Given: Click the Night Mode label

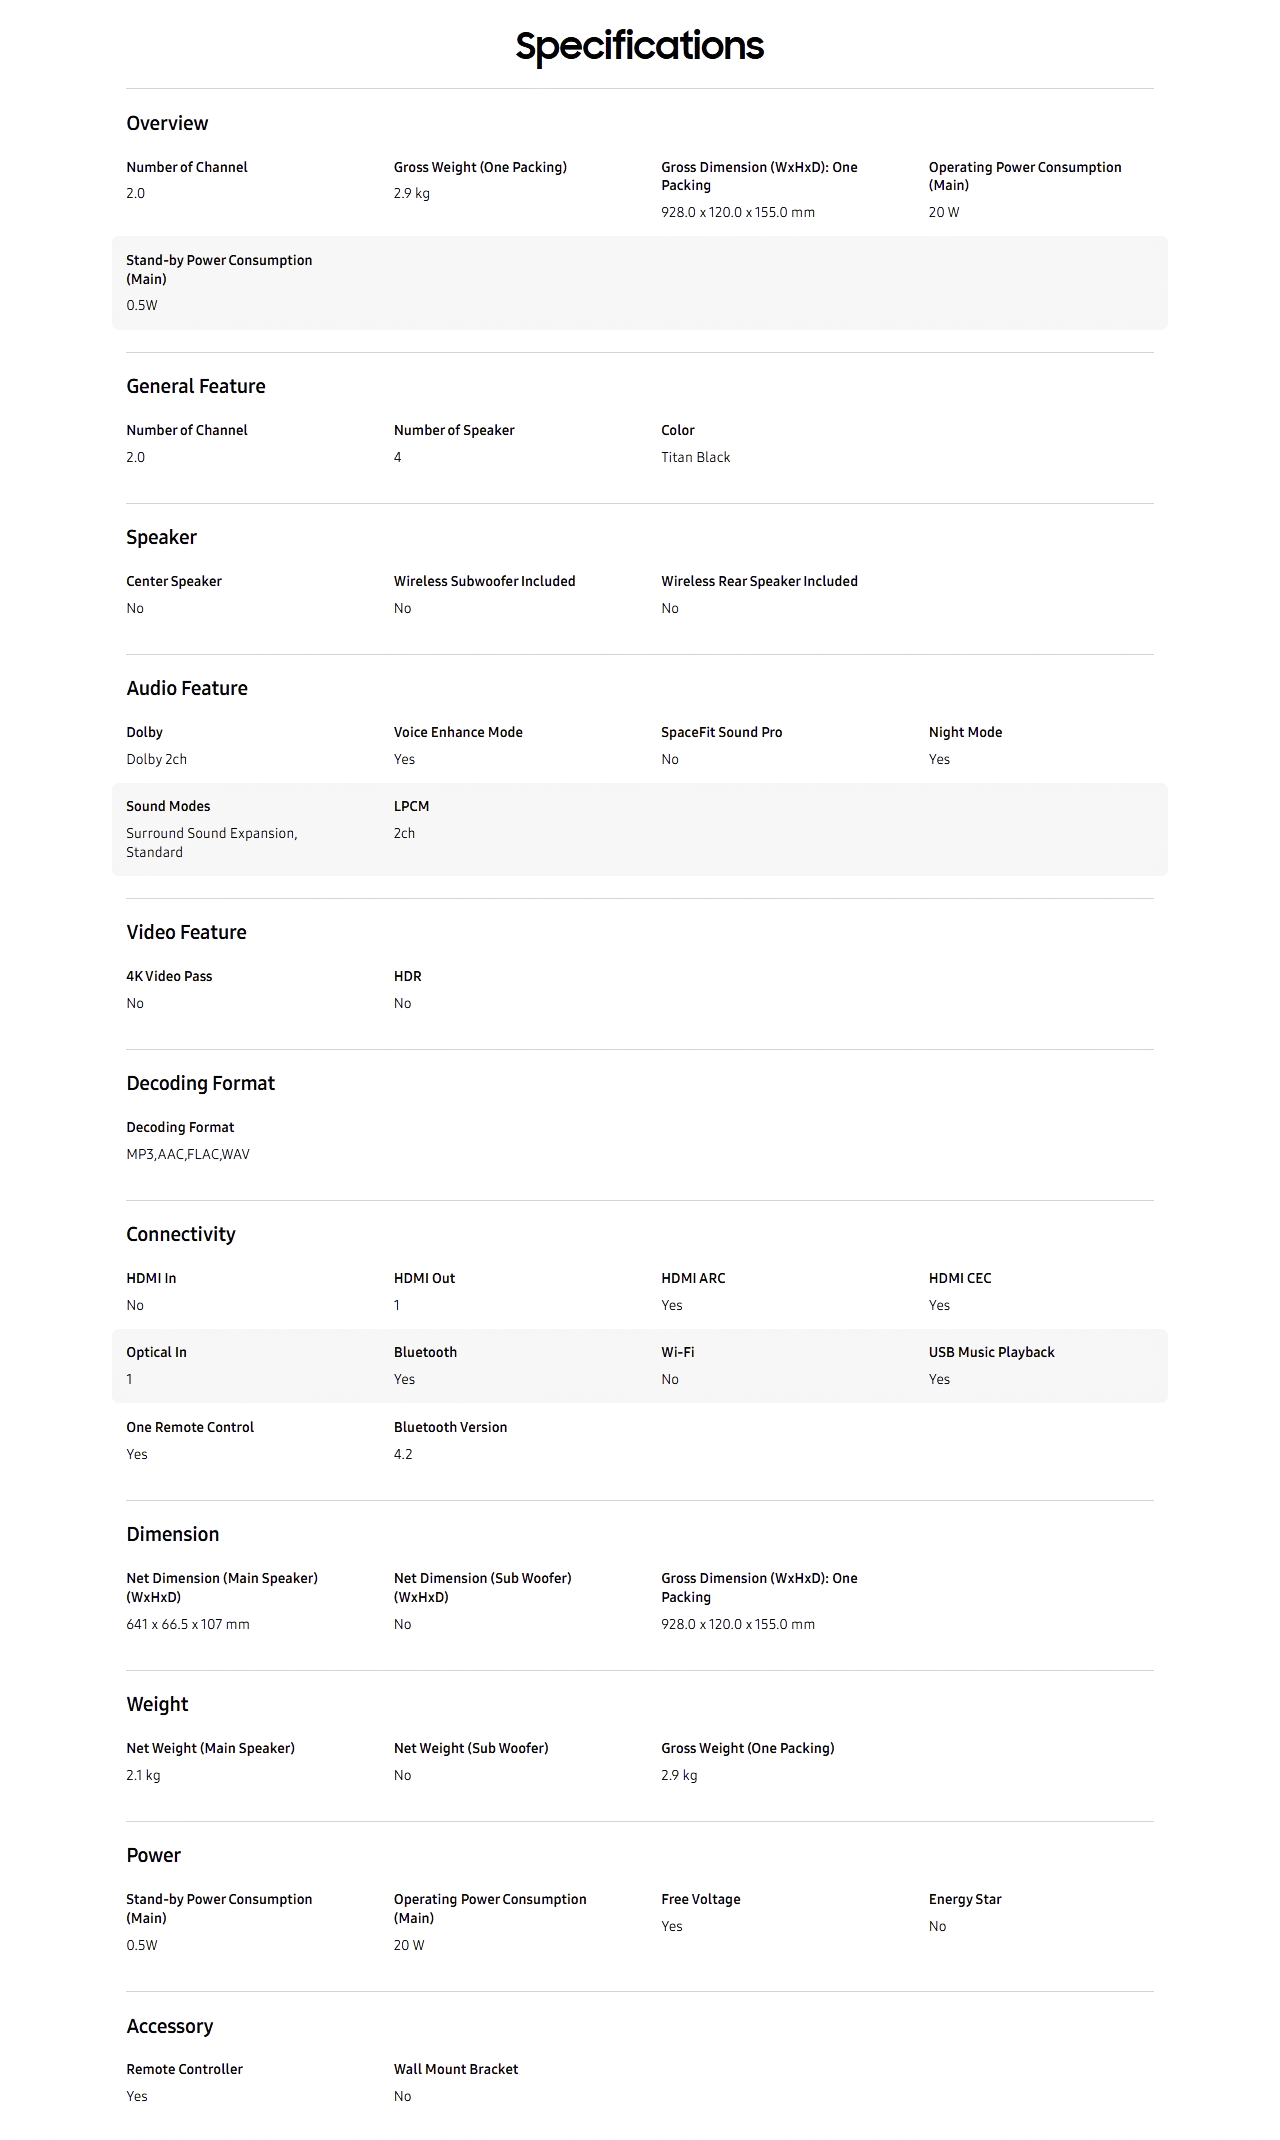Looking at the screenshot, I should point(965,732).
